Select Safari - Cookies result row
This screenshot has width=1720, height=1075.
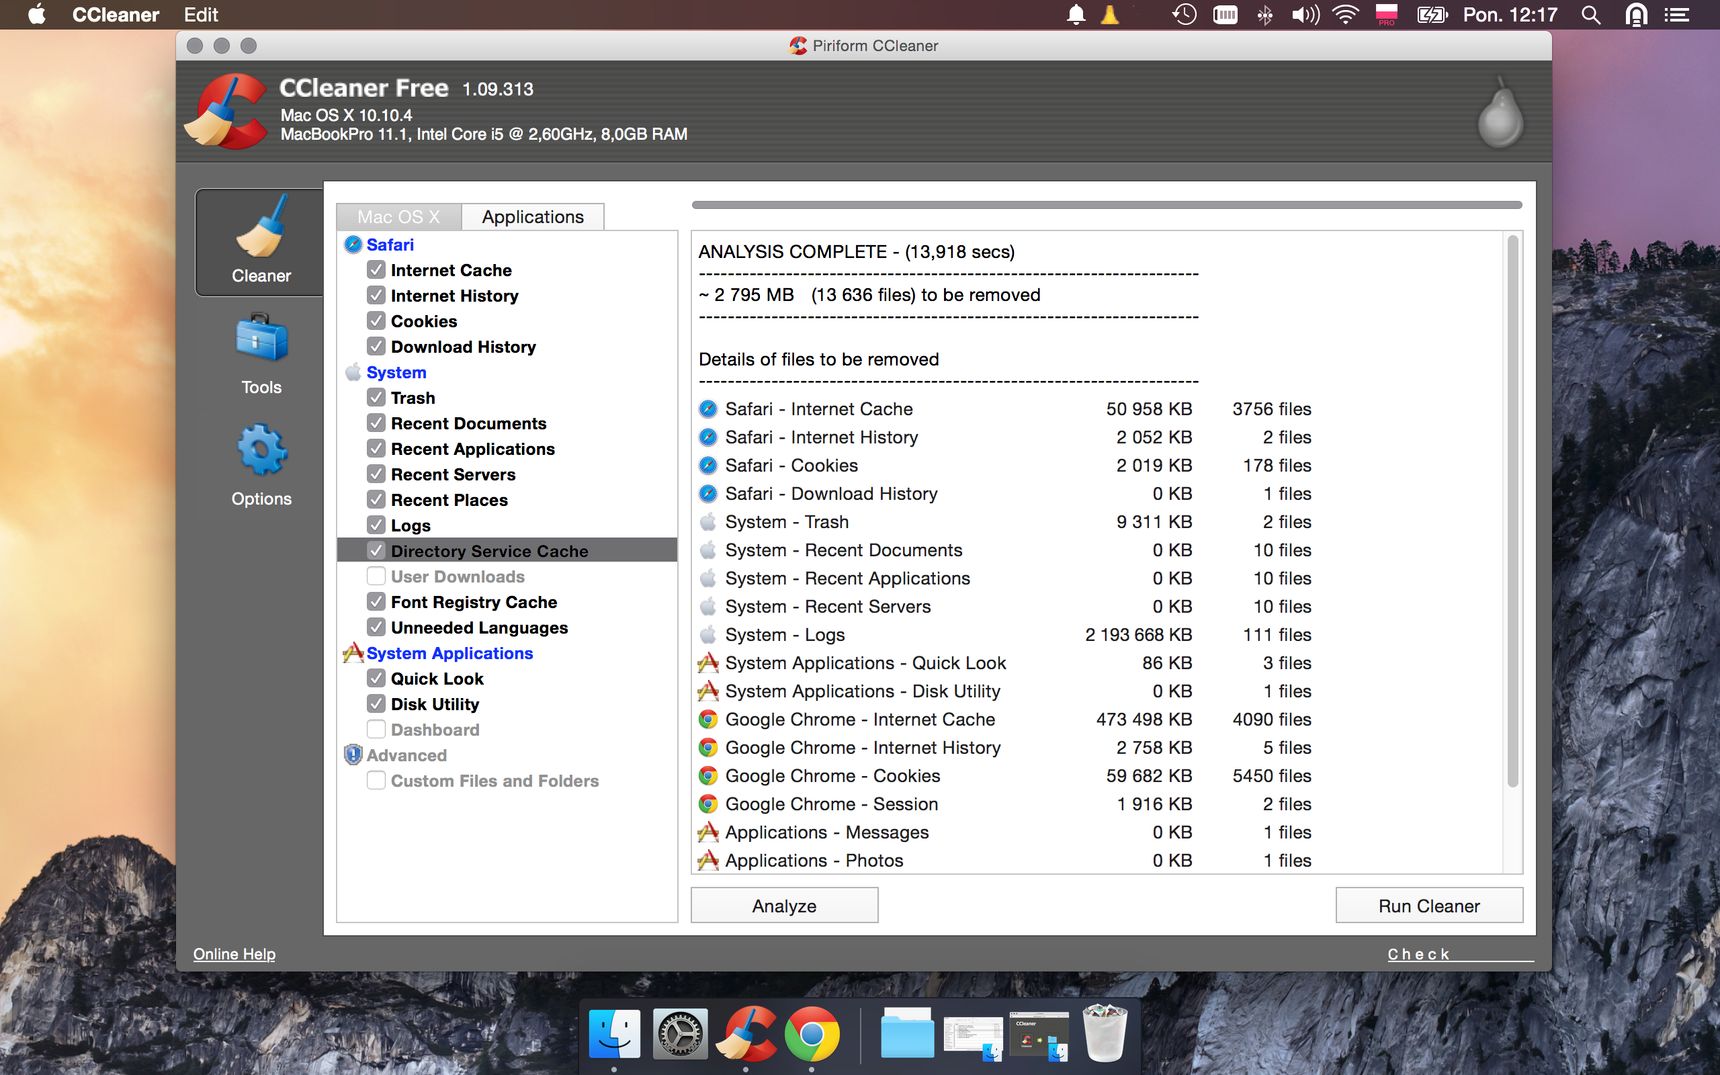click(1005, 466)
